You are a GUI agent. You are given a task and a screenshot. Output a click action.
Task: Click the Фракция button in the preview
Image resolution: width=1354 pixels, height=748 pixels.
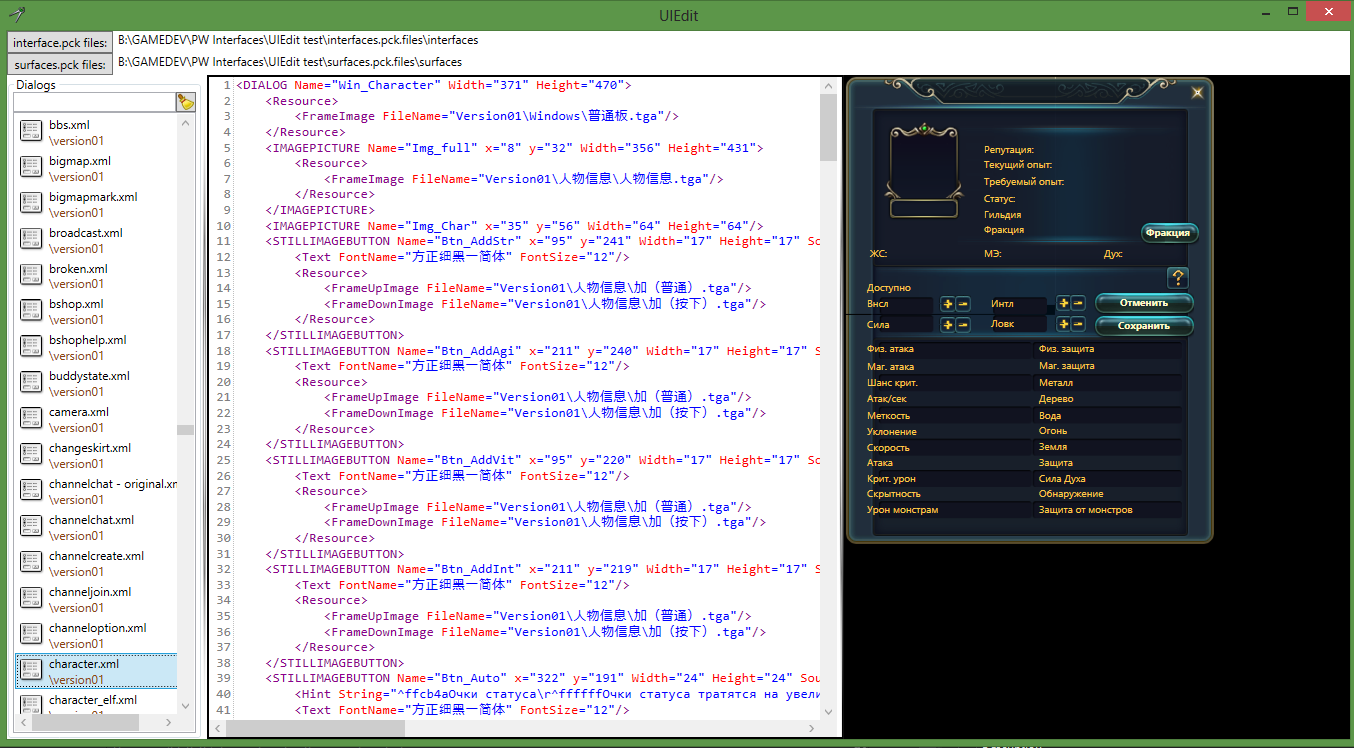click(x=1168, y=233)
